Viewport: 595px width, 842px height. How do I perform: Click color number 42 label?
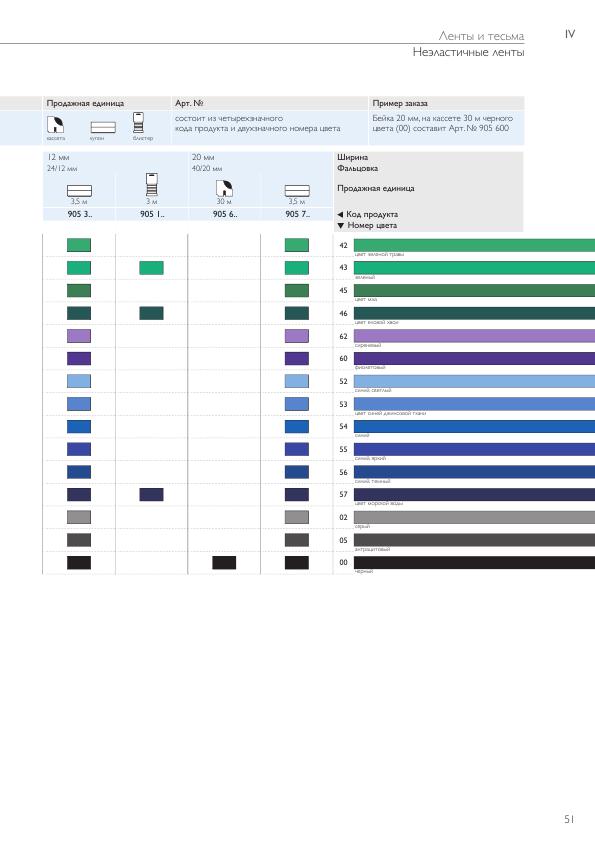(x=344, y=245)
